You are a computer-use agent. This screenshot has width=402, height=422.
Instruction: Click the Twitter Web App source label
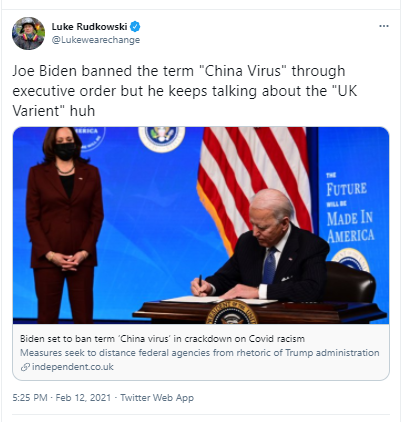click(157, 398)
